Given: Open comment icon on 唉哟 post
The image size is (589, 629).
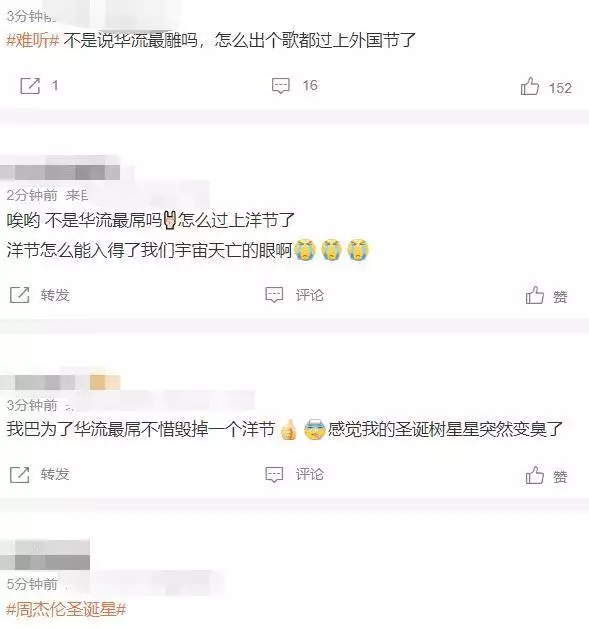Looking at the screenshot, I should coord(274,295).
